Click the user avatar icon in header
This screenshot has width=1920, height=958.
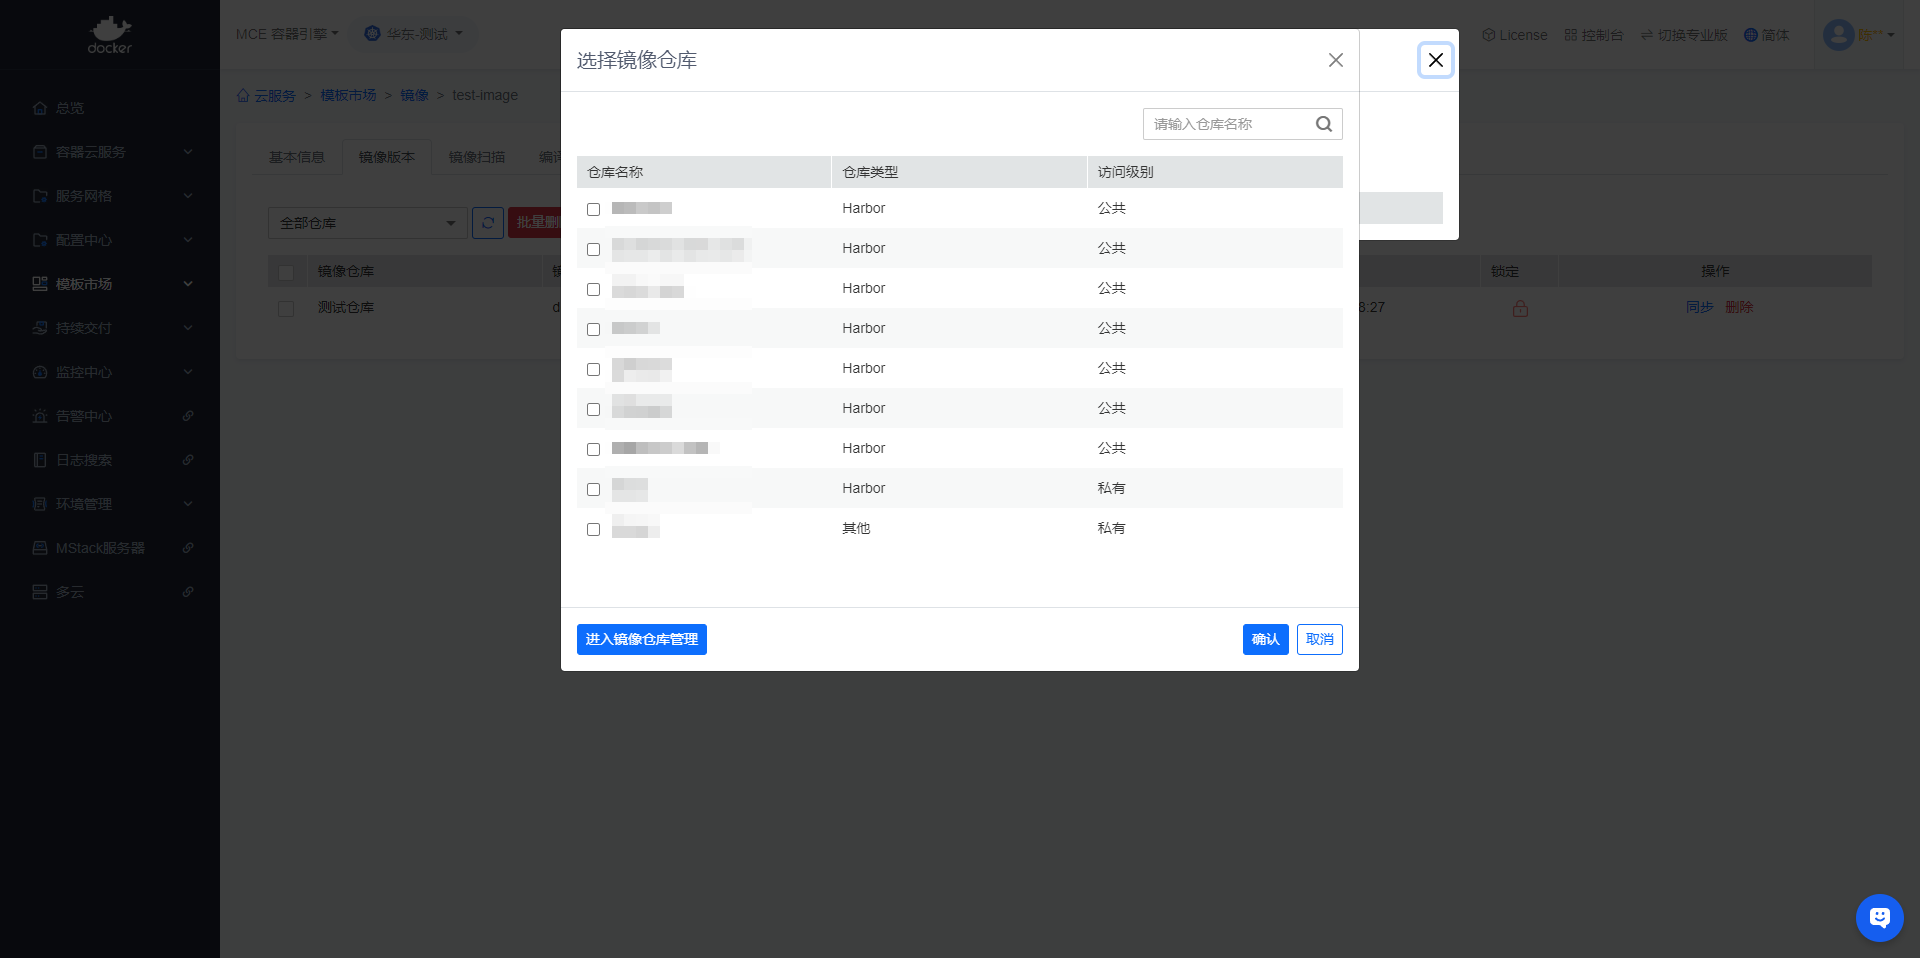tap(1838, 35)
